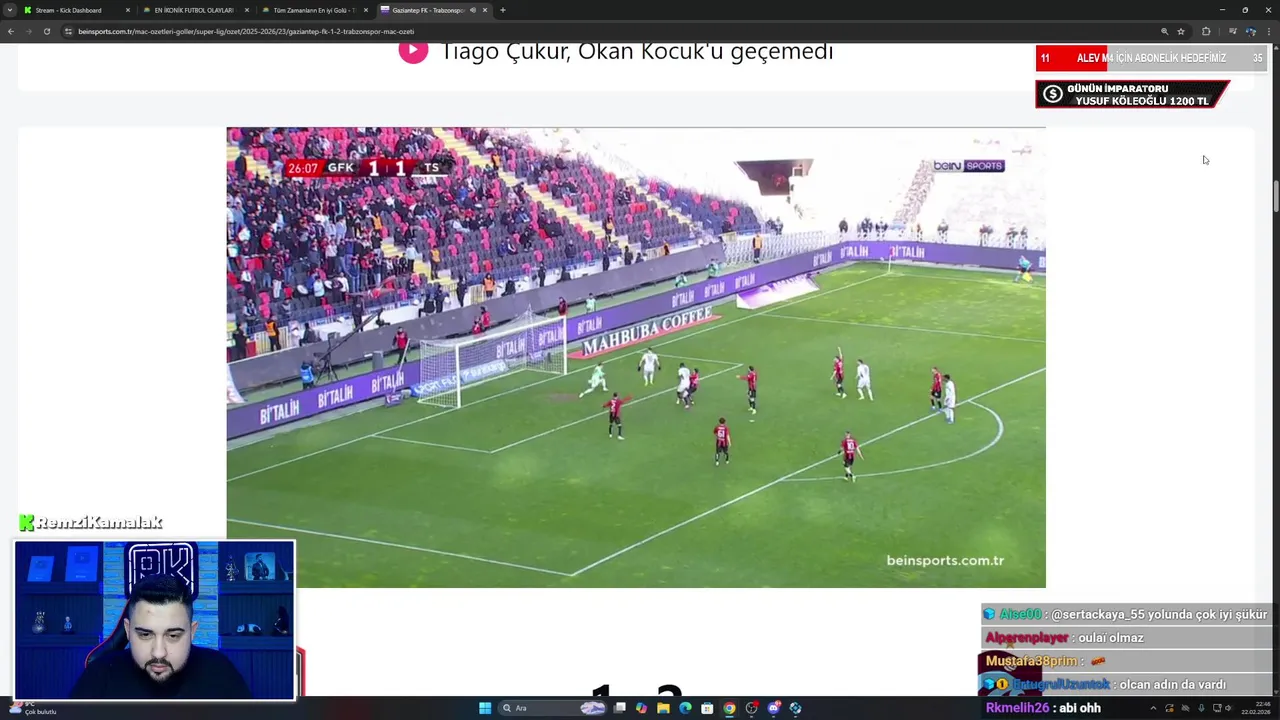Open the browser extensions puzzle icon
The image size is (1280, 720).
tap(1206, 31)
